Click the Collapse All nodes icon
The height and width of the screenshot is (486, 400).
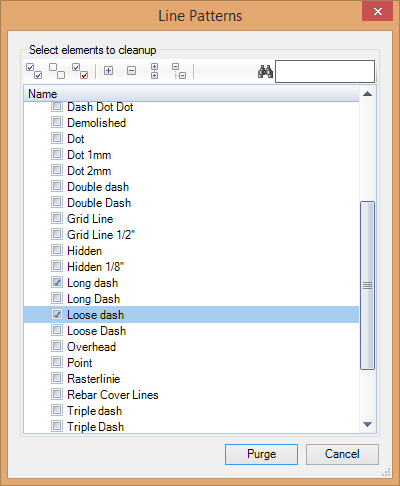[x=179, y=71]
